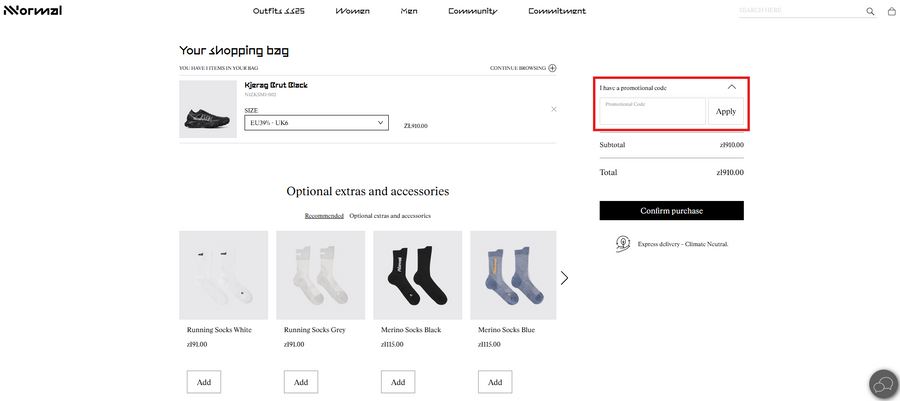Open the Merino Socks Blue thumbnail

514,275
